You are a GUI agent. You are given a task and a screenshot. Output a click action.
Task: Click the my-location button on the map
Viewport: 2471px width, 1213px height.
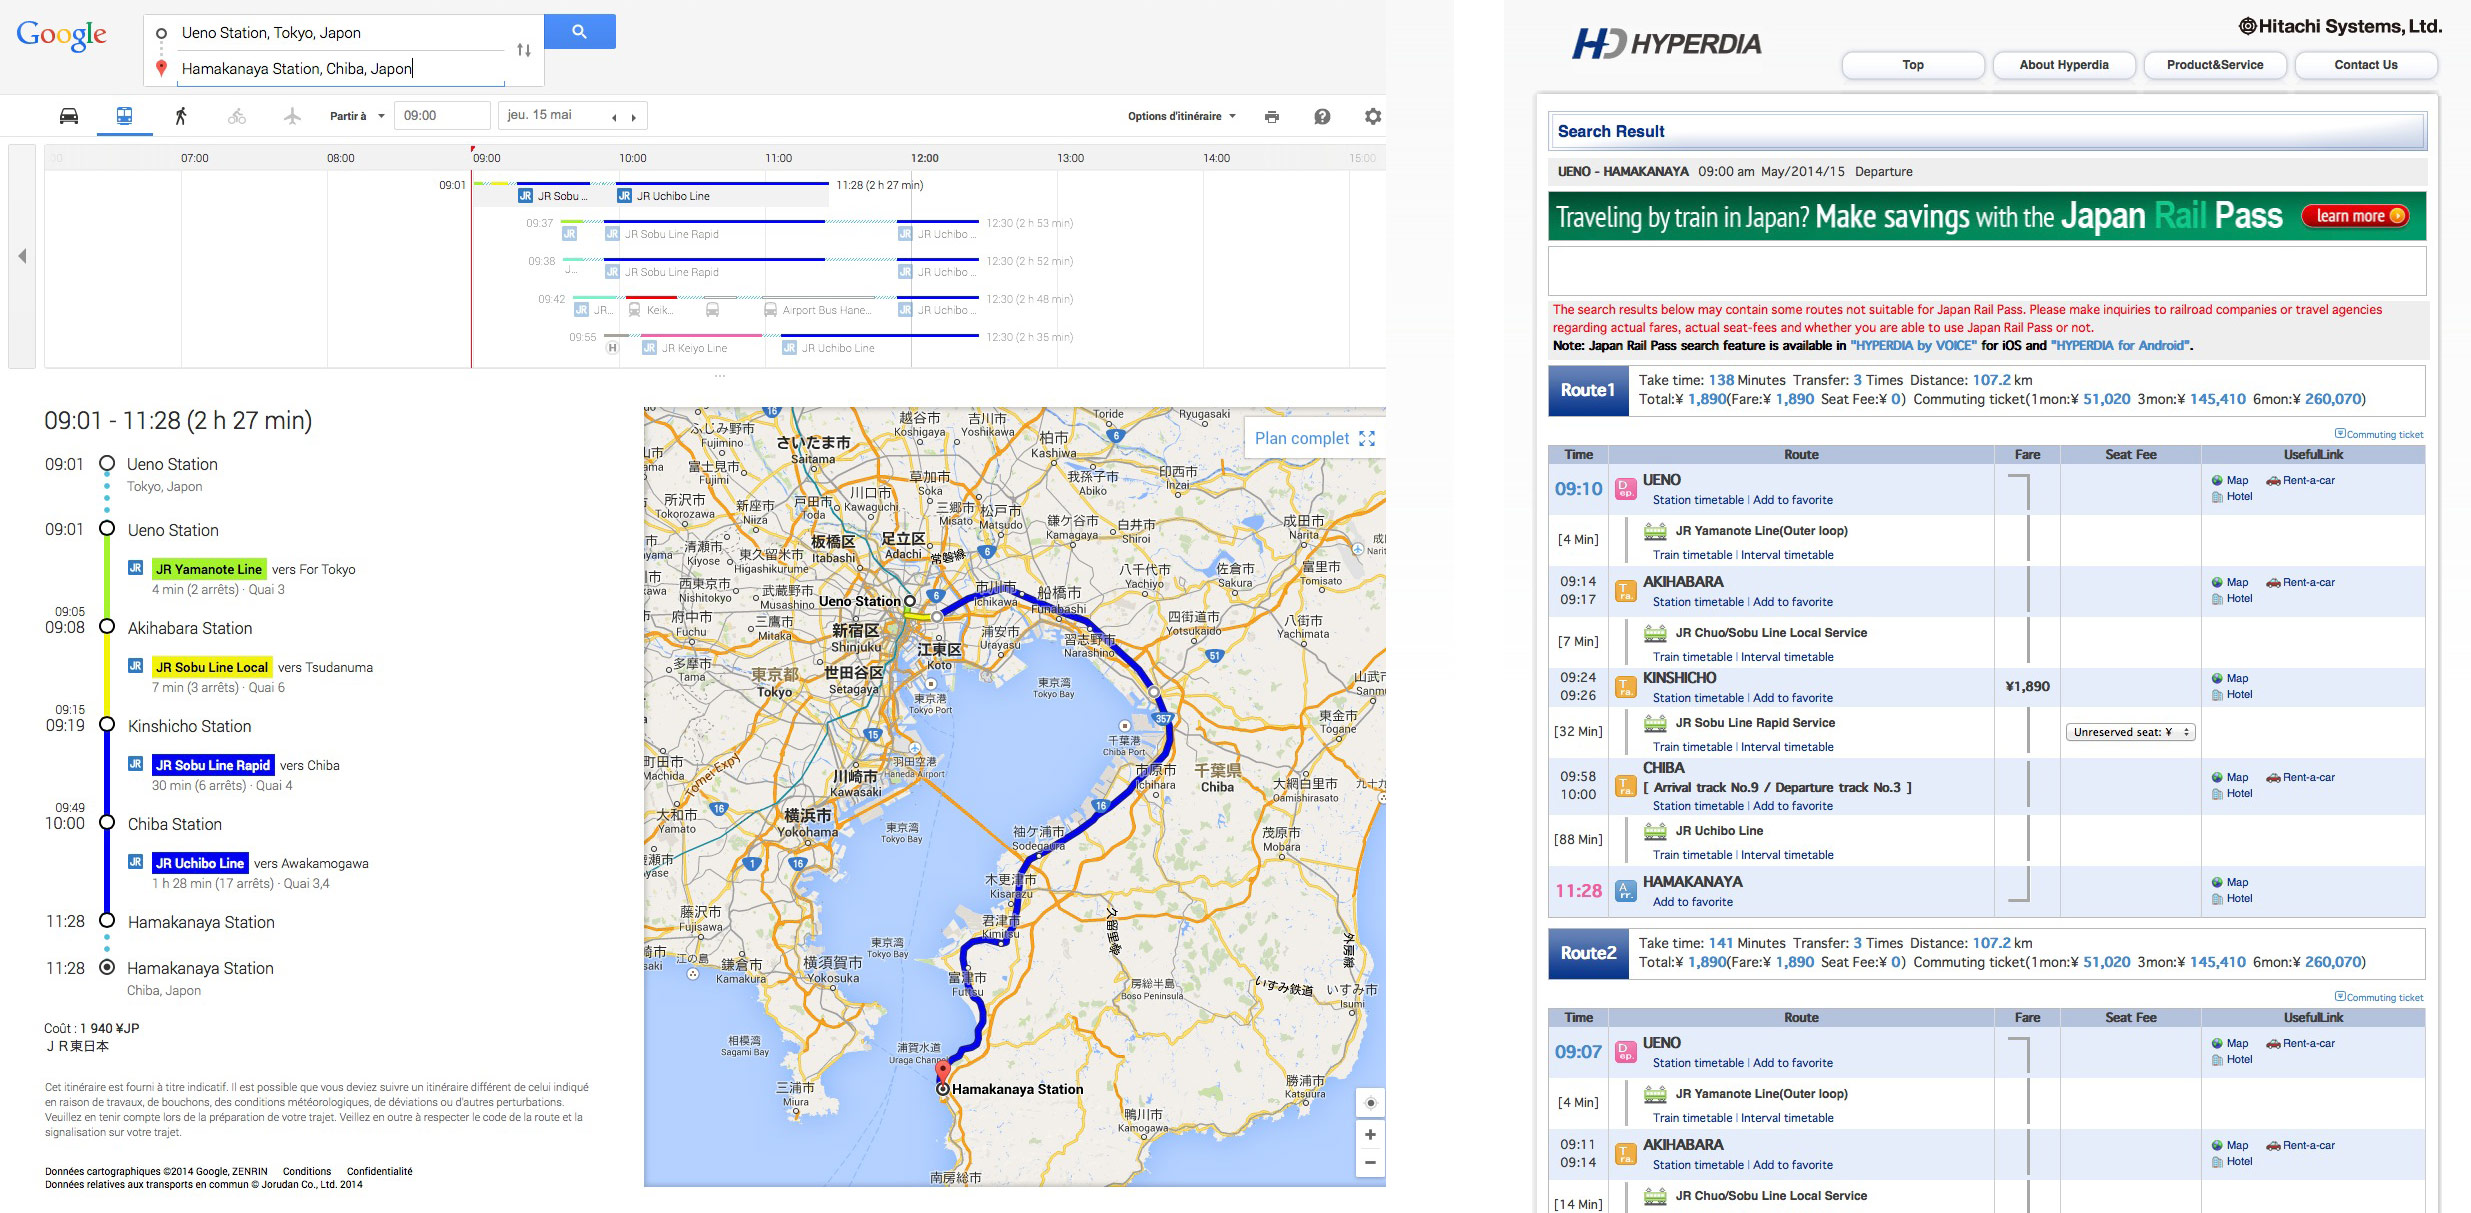click(x=1370, y=1102)
